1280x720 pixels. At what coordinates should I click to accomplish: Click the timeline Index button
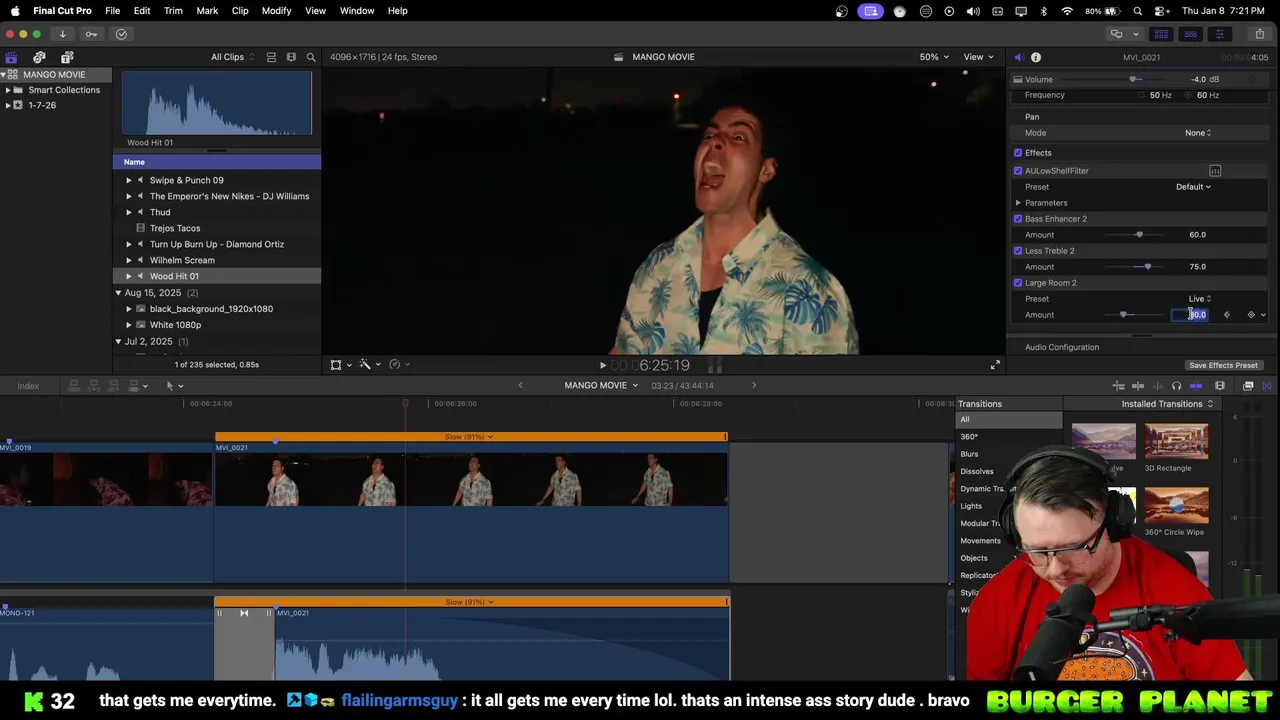pos(28,386)
